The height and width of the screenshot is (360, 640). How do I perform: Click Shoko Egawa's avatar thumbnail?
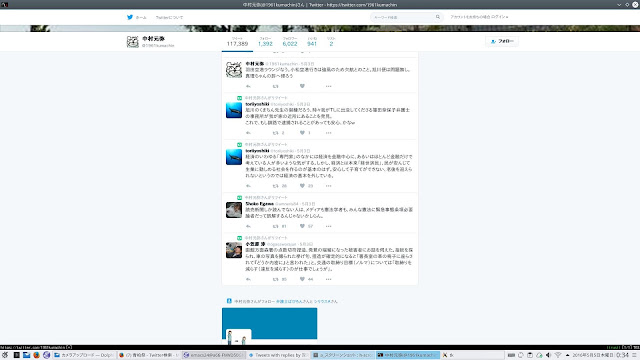234,210
